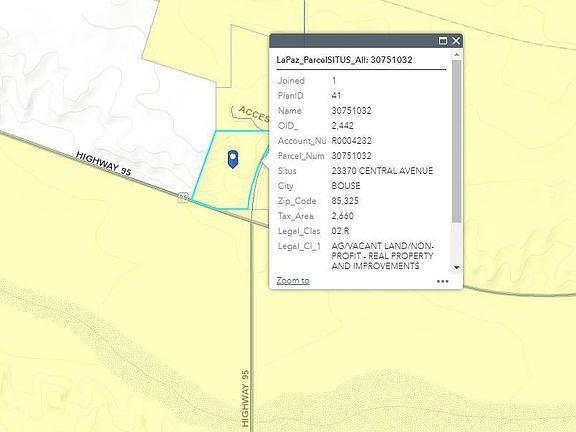This screenshot has height=432, width=576.
Task: Click the City value BOUSE
Action: 346,186
